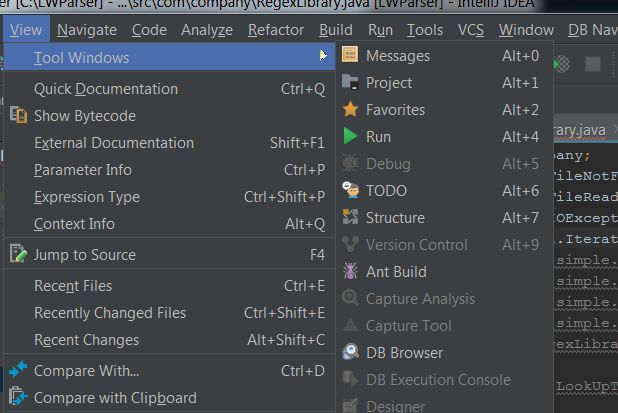Open the Navigate menu

pyautogui.click(x=87, y=30)
